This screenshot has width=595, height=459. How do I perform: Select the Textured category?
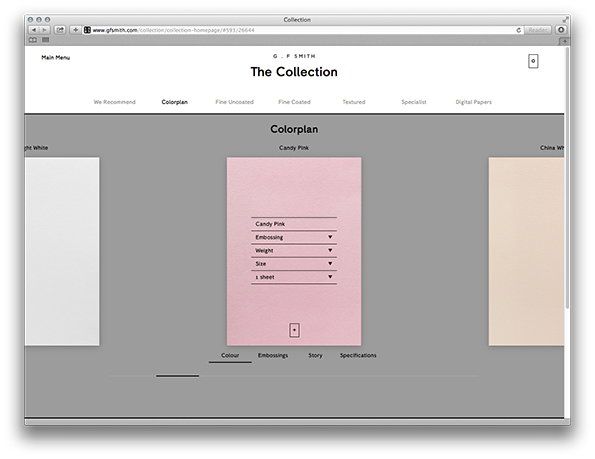tap(354, 102)
